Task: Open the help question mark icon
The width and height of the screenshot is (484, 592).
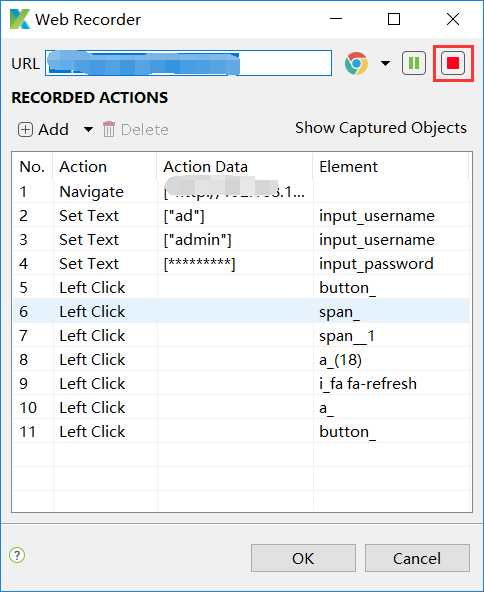Action: pos(17,555)
